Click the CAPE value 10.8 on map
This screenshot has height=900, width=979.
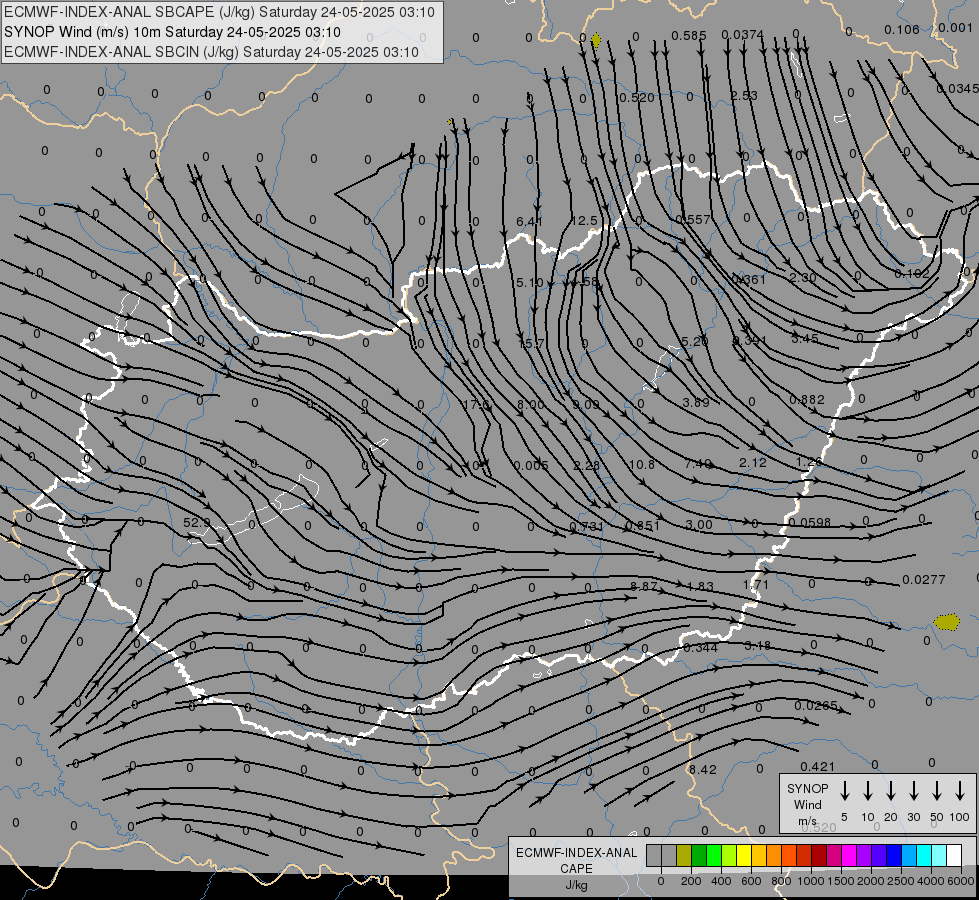(x=642, y=464)
